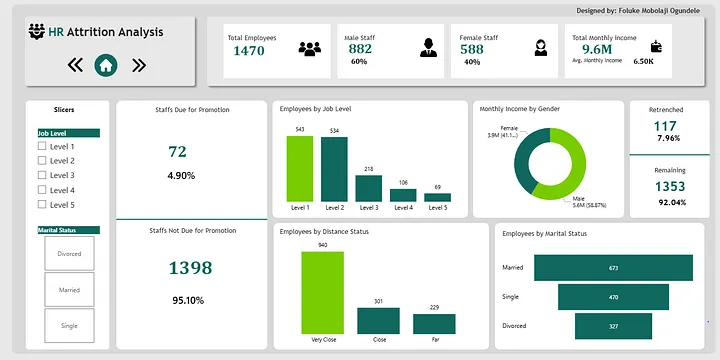Click the 7.96% retrenched percentage
The image size is (720, 360).
coord(668,138)
